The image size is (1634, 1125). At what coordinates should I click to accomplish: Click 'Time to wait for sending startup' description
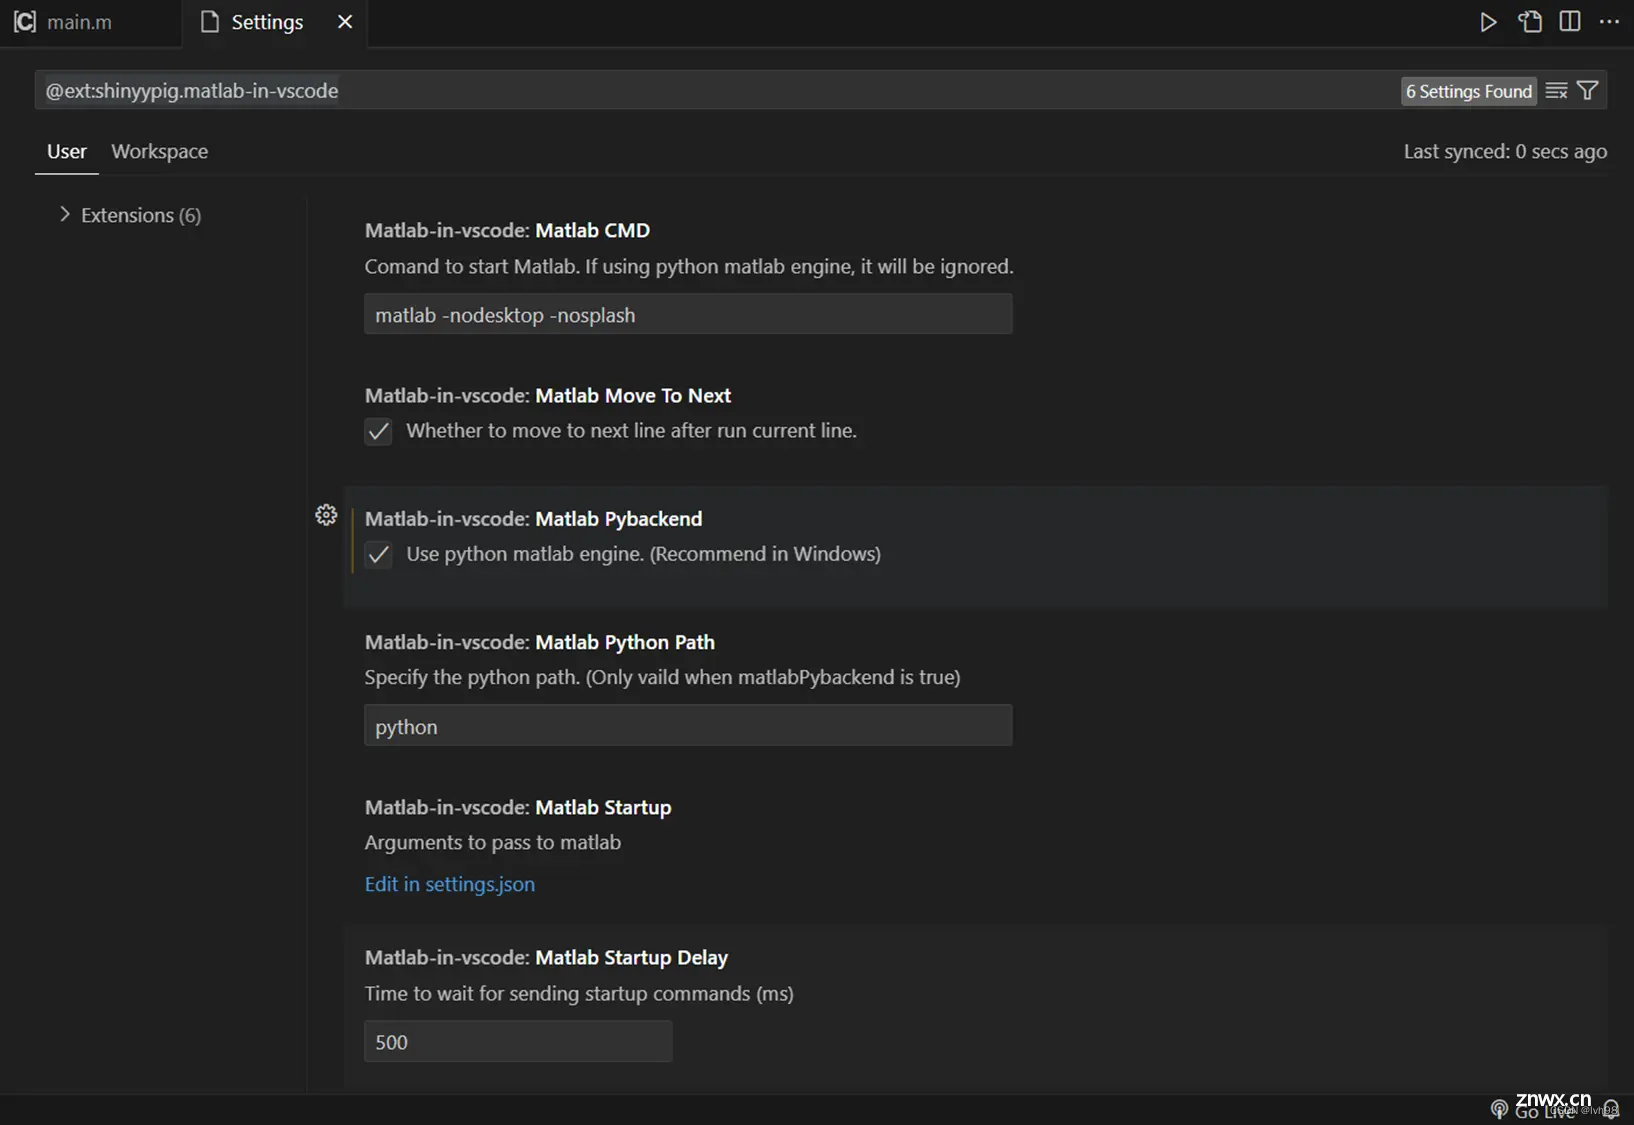(x=579, y=993)
